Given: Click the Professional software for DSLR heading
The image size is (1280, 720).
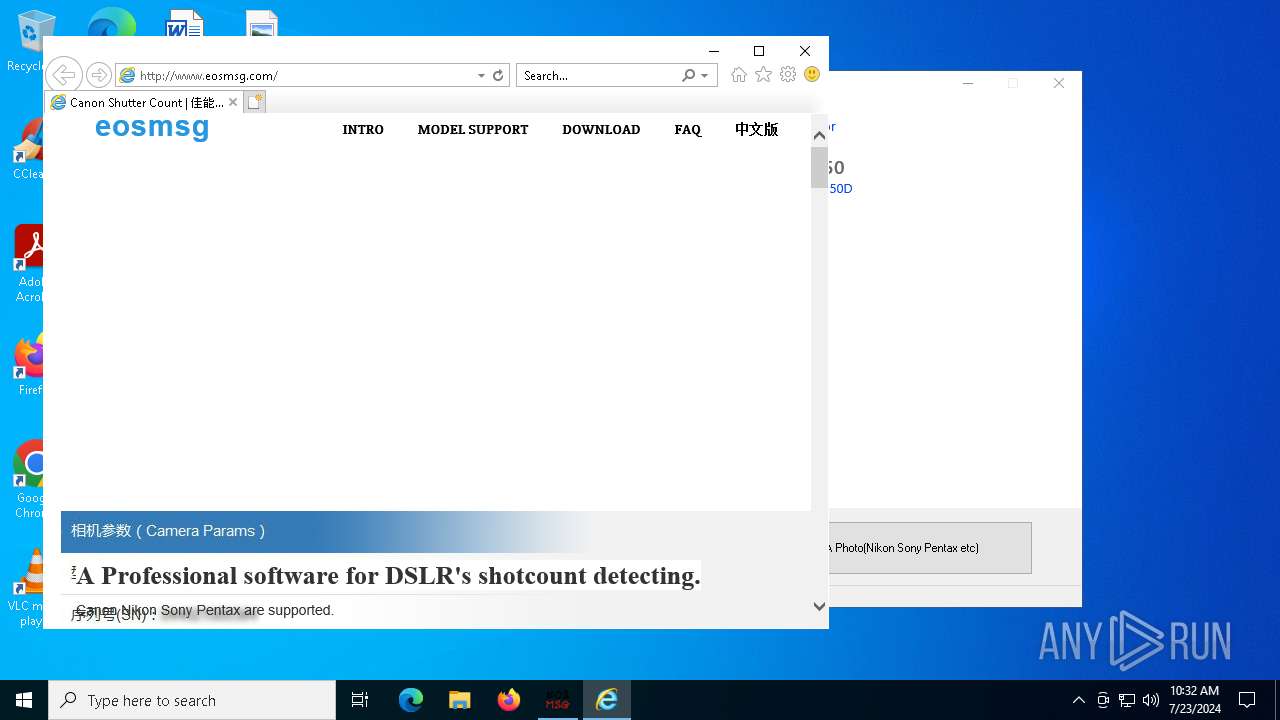Looking at the screenshot, I should point(388,575).
